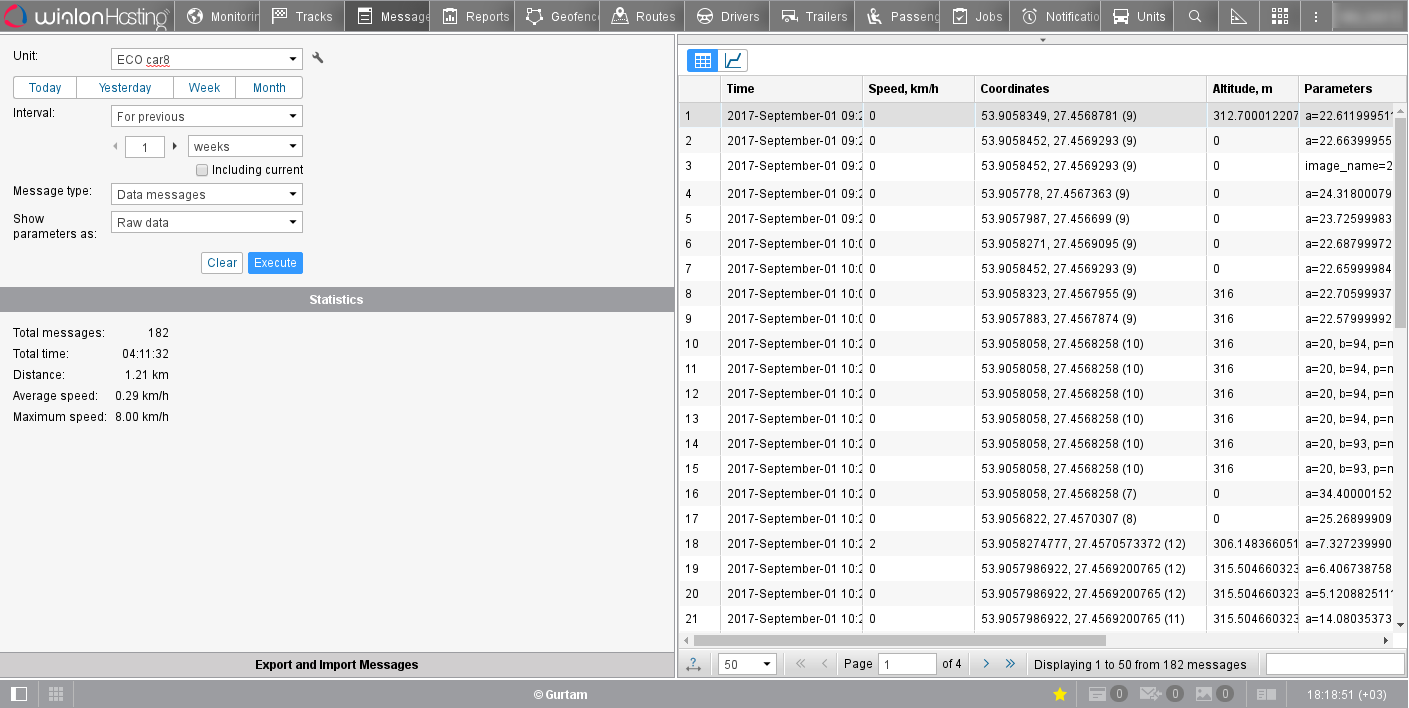This screenshot has height=708, width=1409.
Task: Open unit properties wrench icon
Action: (x=318, y=59)
